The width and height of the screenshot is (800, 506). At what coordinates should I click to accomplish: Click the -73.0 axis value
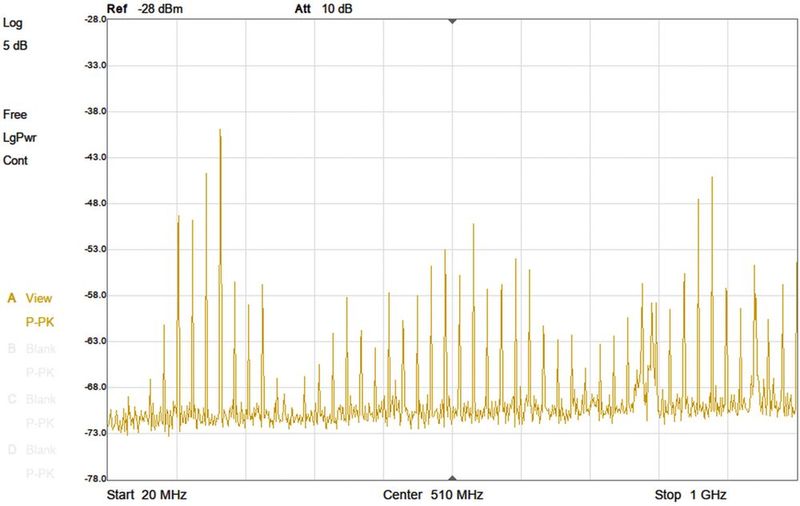[x=95, y=433]
